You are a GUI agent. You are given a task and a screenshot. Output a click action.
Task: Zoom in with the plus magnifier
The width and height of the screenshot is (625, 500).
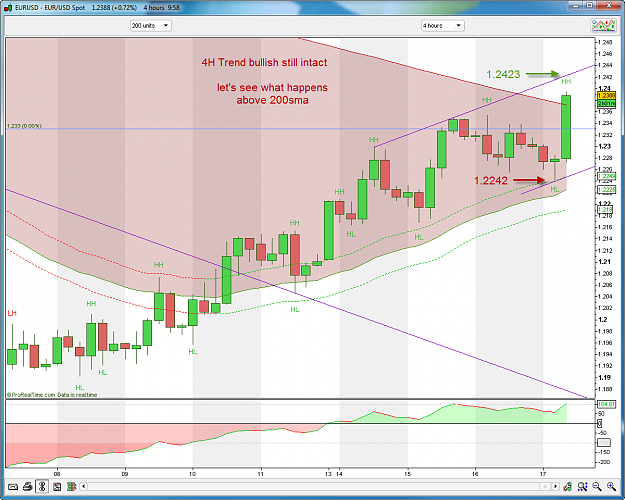611,486
